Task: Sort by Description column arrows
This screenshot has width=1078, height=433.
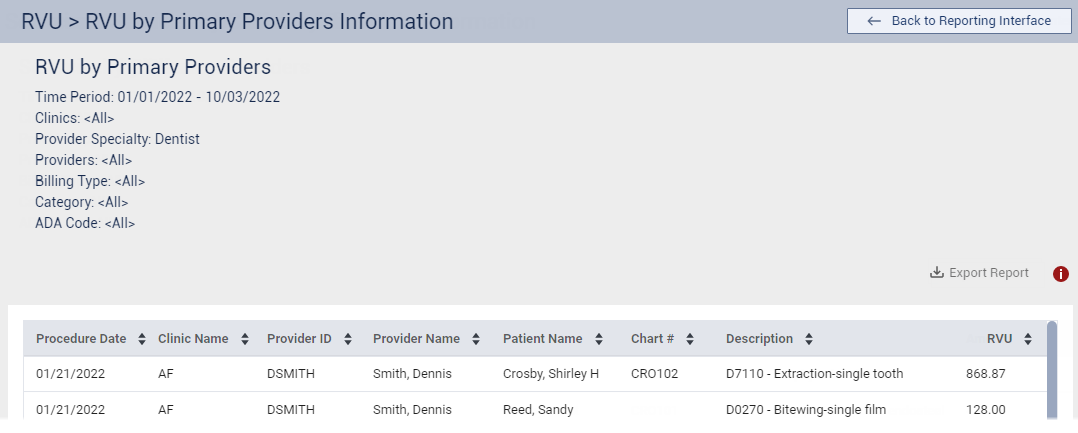Action: (809, 339)
